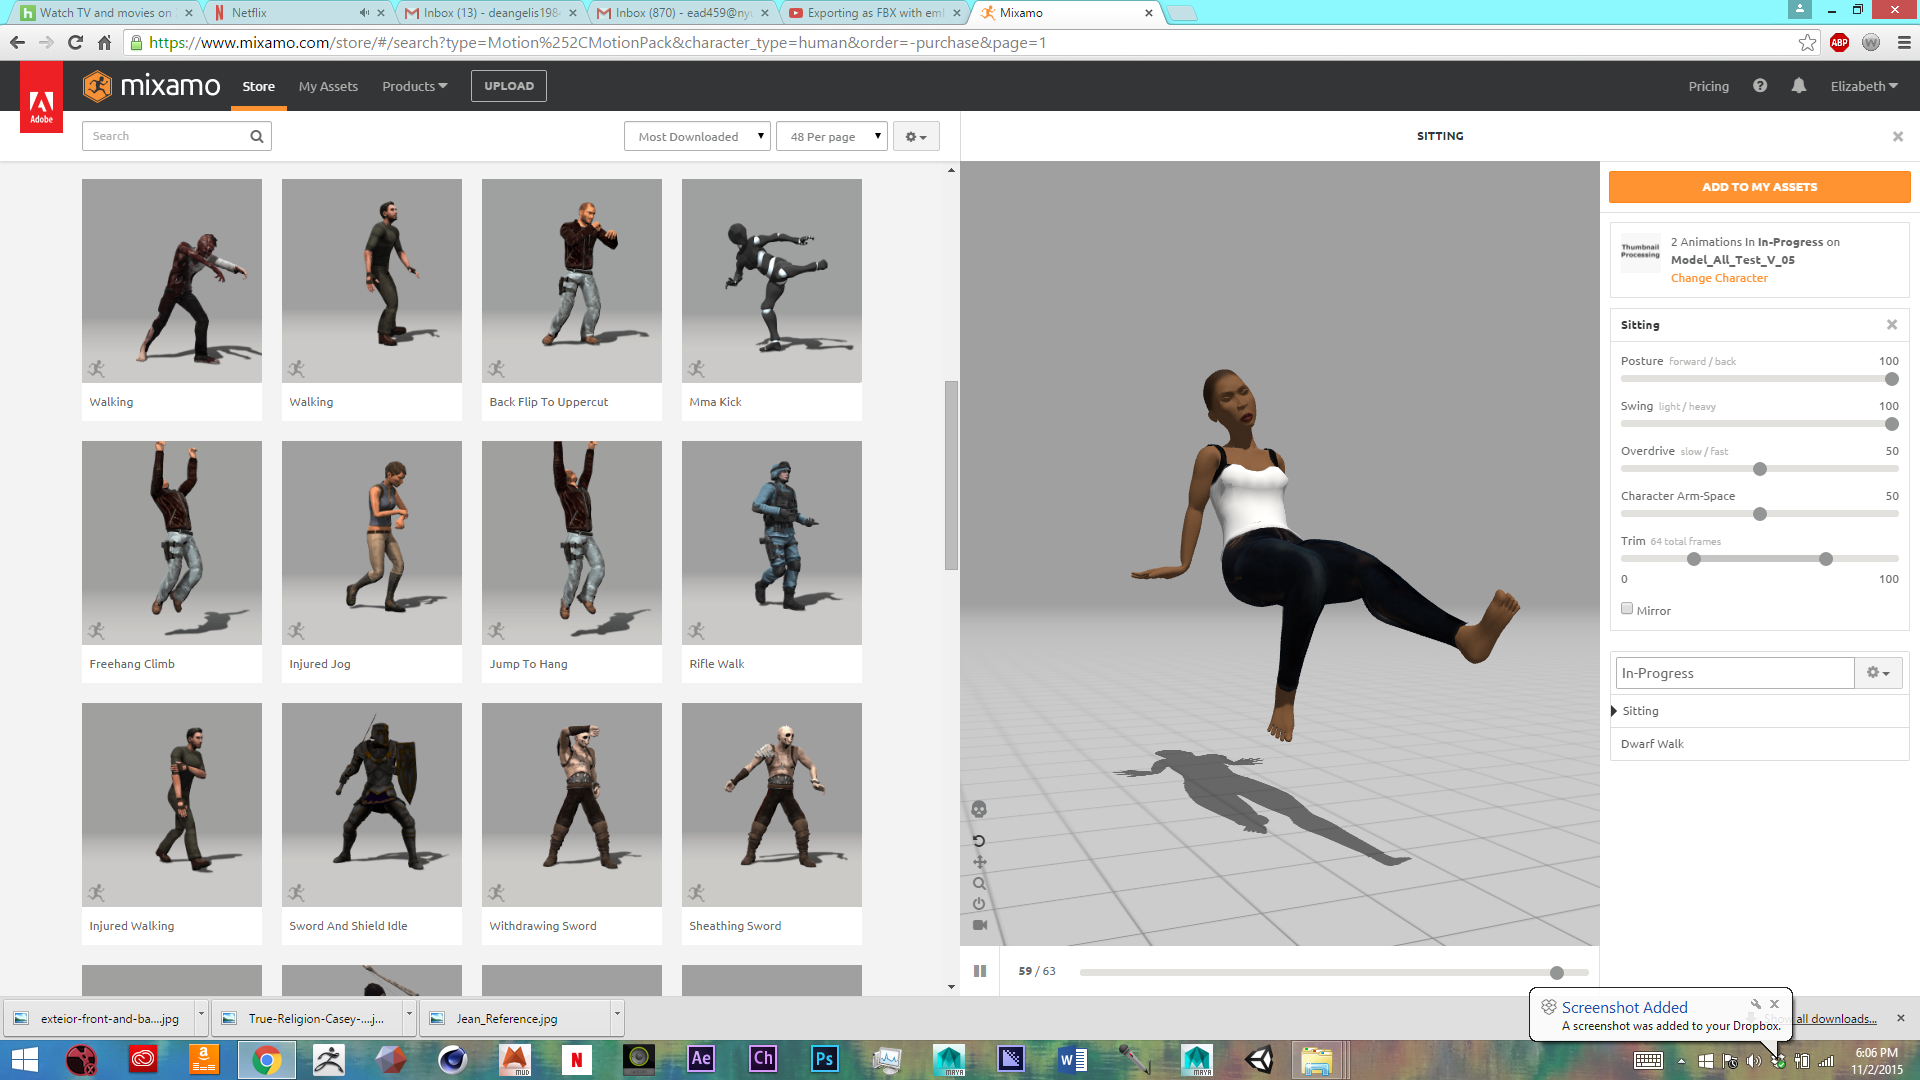Open the Most Downloaded sort dropdown

pos(697,136)
